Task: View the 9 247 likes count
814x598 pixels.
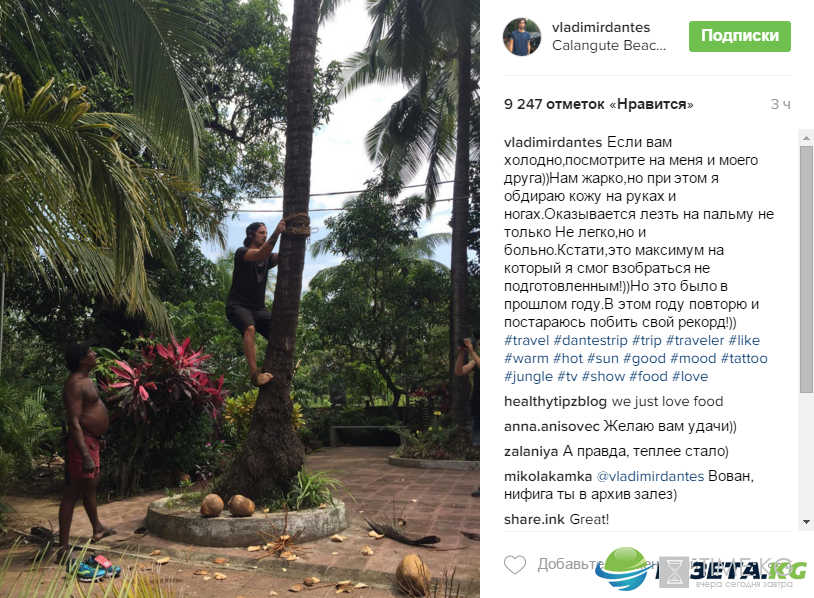Action: 598,104
